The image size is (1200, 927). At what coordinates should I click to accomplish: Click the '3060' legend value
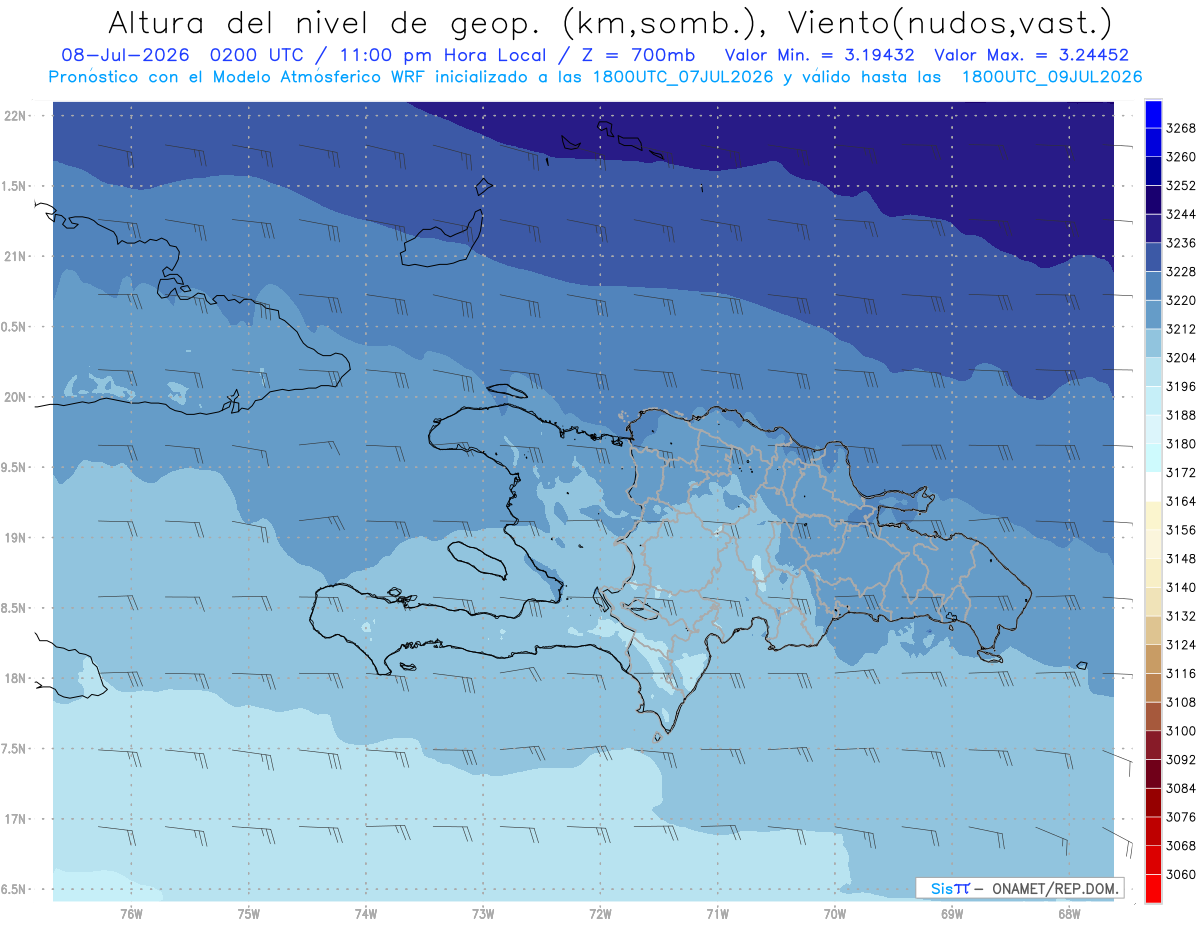1181,874
